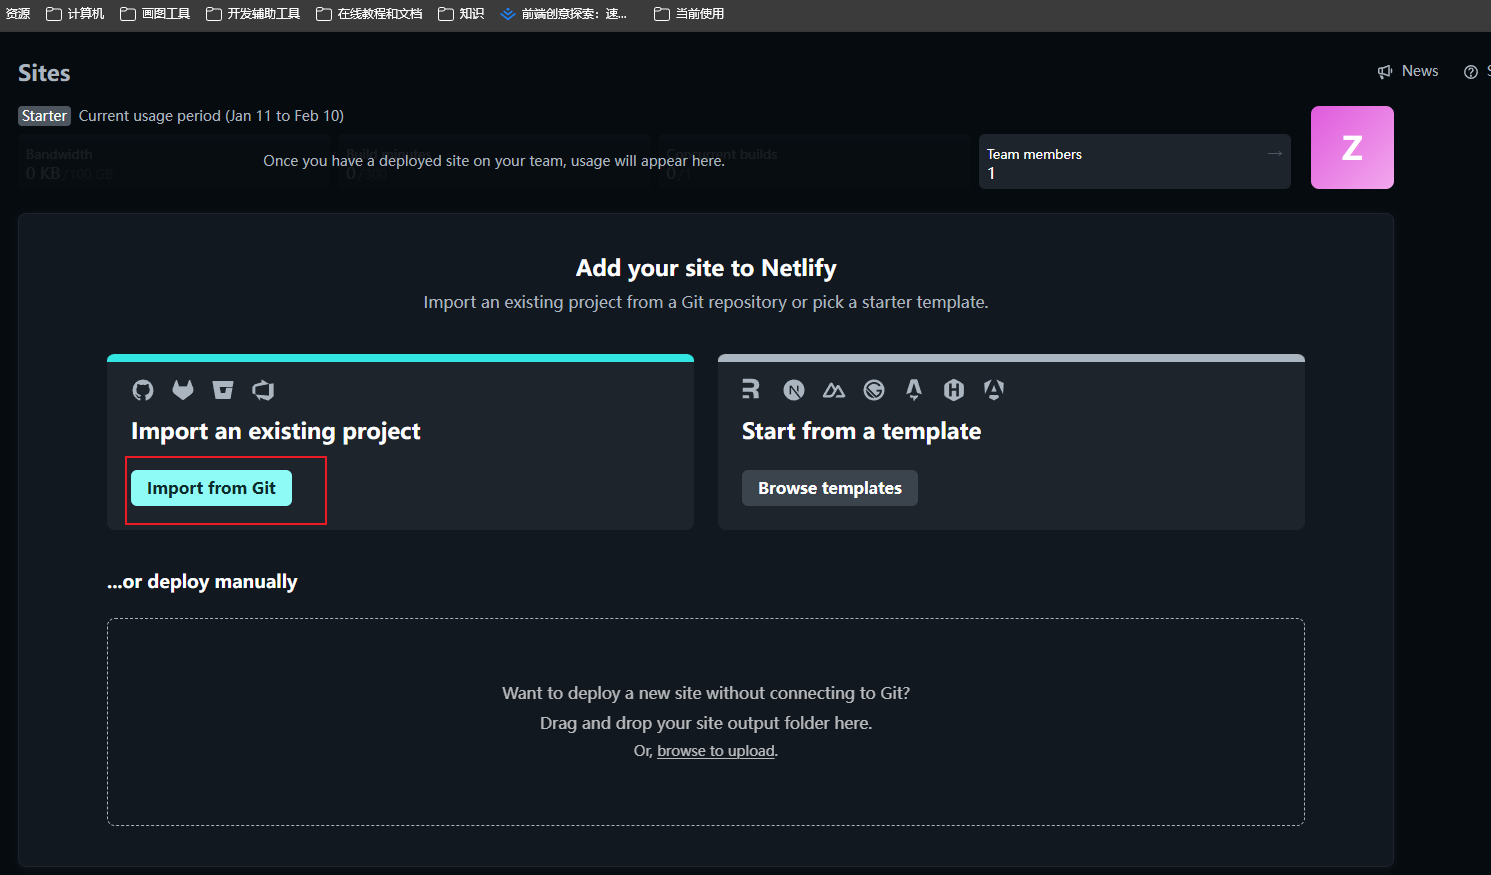
Task: Open the 前端创意探索 bookmark
Action: click(x=564, y=14)
